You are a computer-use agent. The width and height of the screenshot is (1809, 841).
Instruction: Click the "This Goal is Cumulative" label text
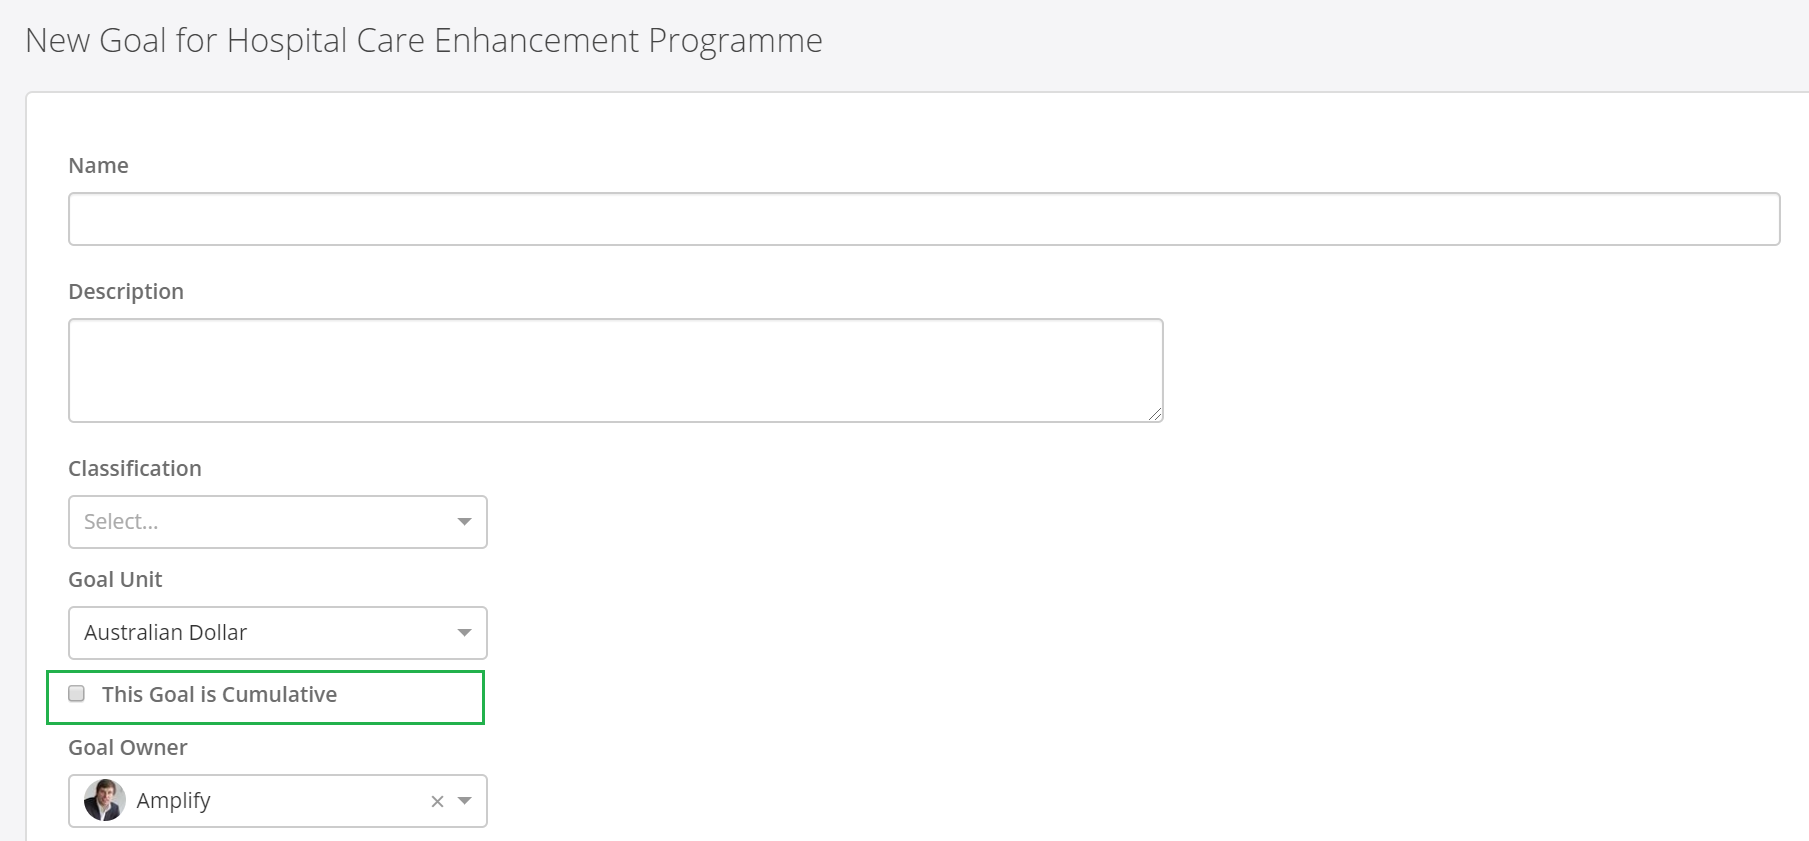(x=219, y=695)
